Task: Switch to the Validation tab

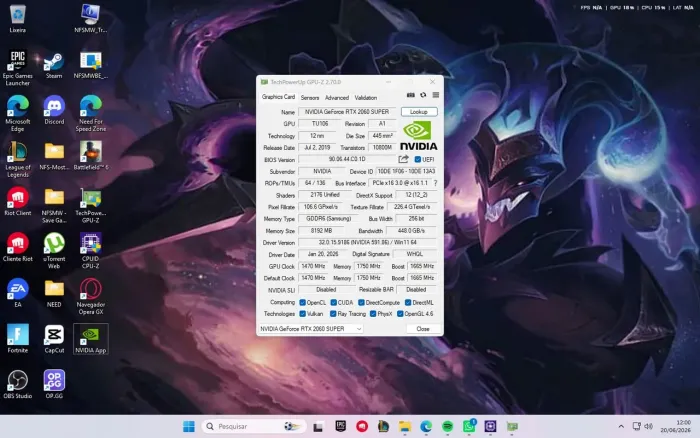Action: coord(366,97)
